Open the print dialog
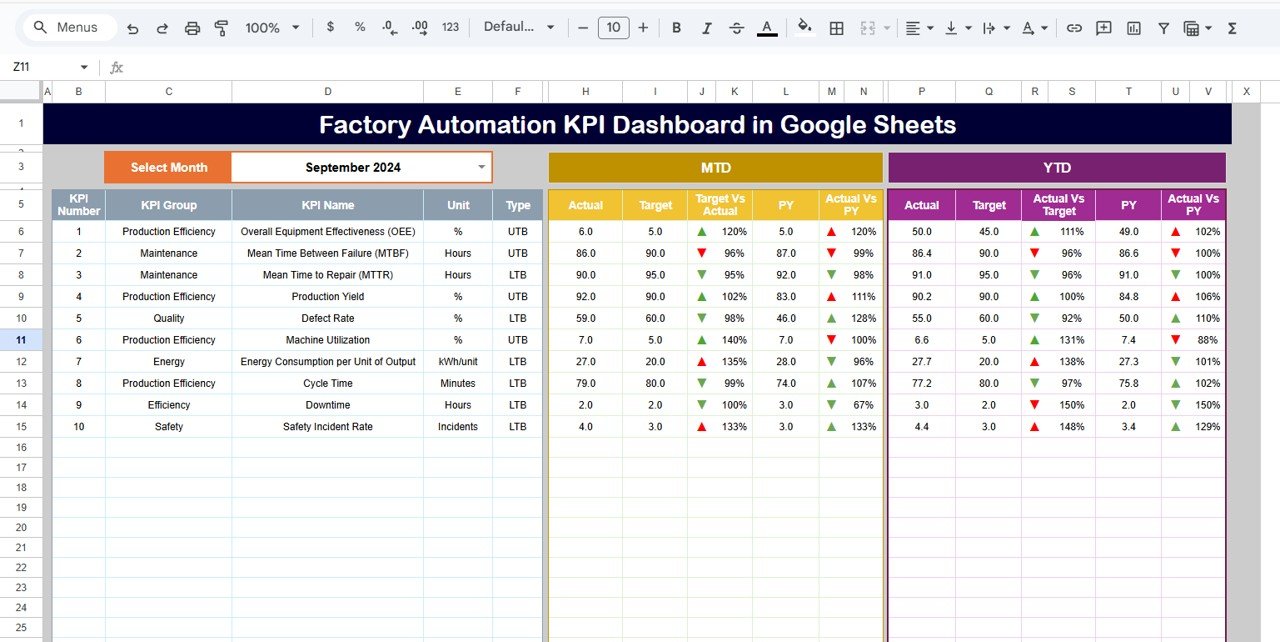Viewport: 1280px width, 642px height. pyautogui.click(x=192, y=27)
